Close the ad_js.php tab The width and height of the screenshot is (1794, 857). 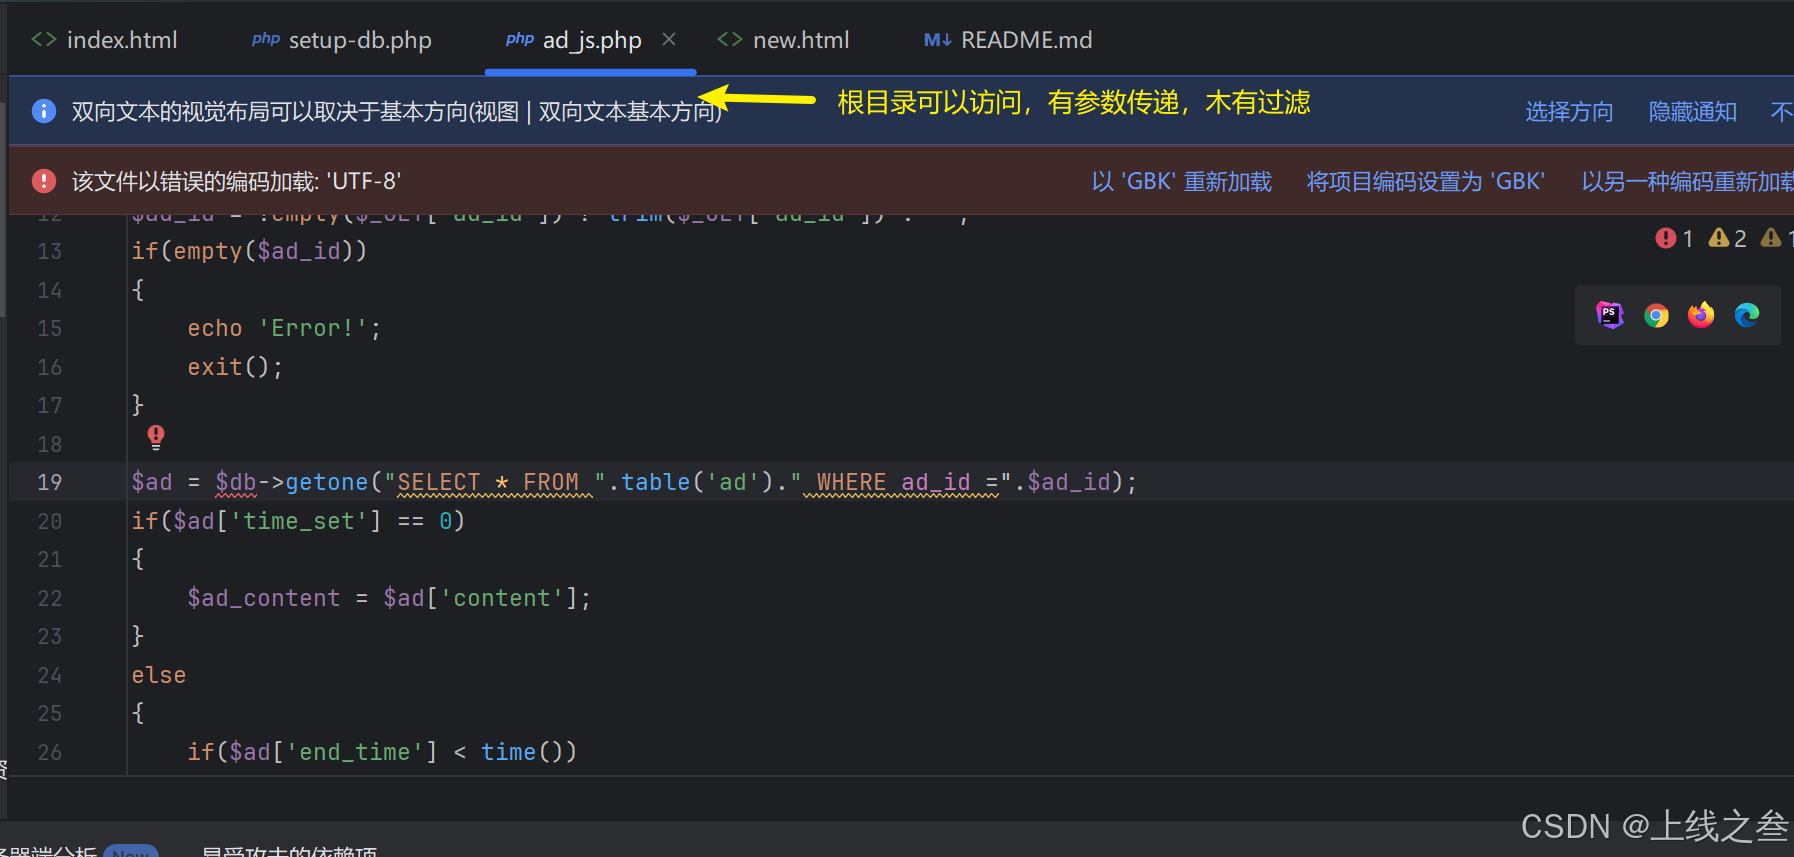point(669,39)
